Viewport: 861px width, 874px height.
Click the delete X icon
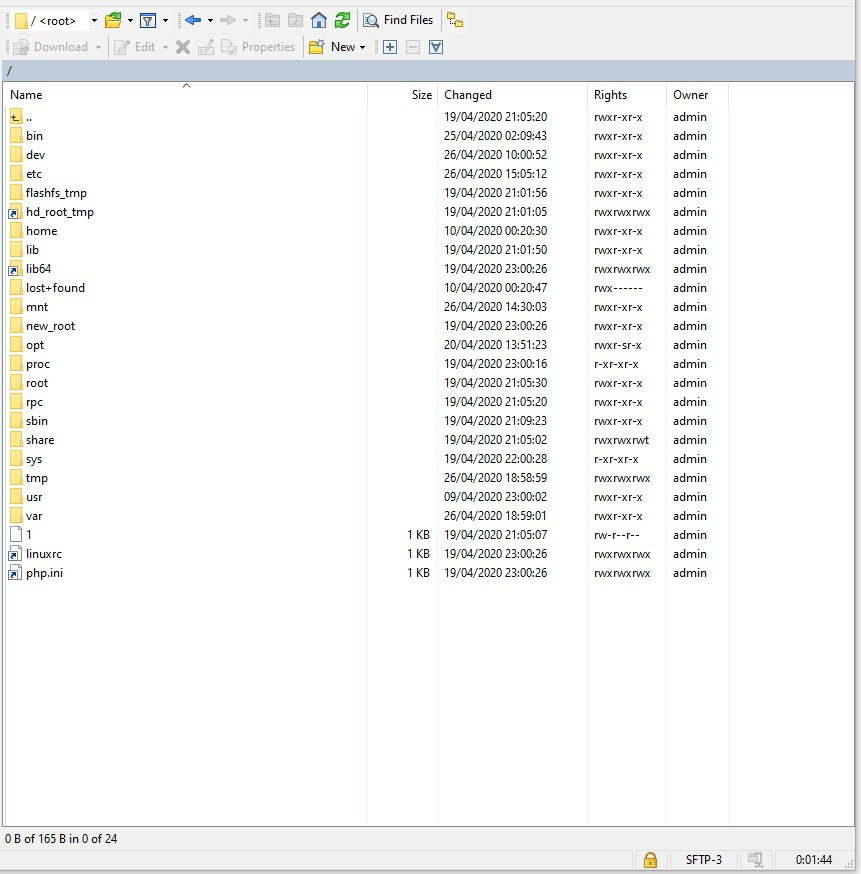[183, 47]
